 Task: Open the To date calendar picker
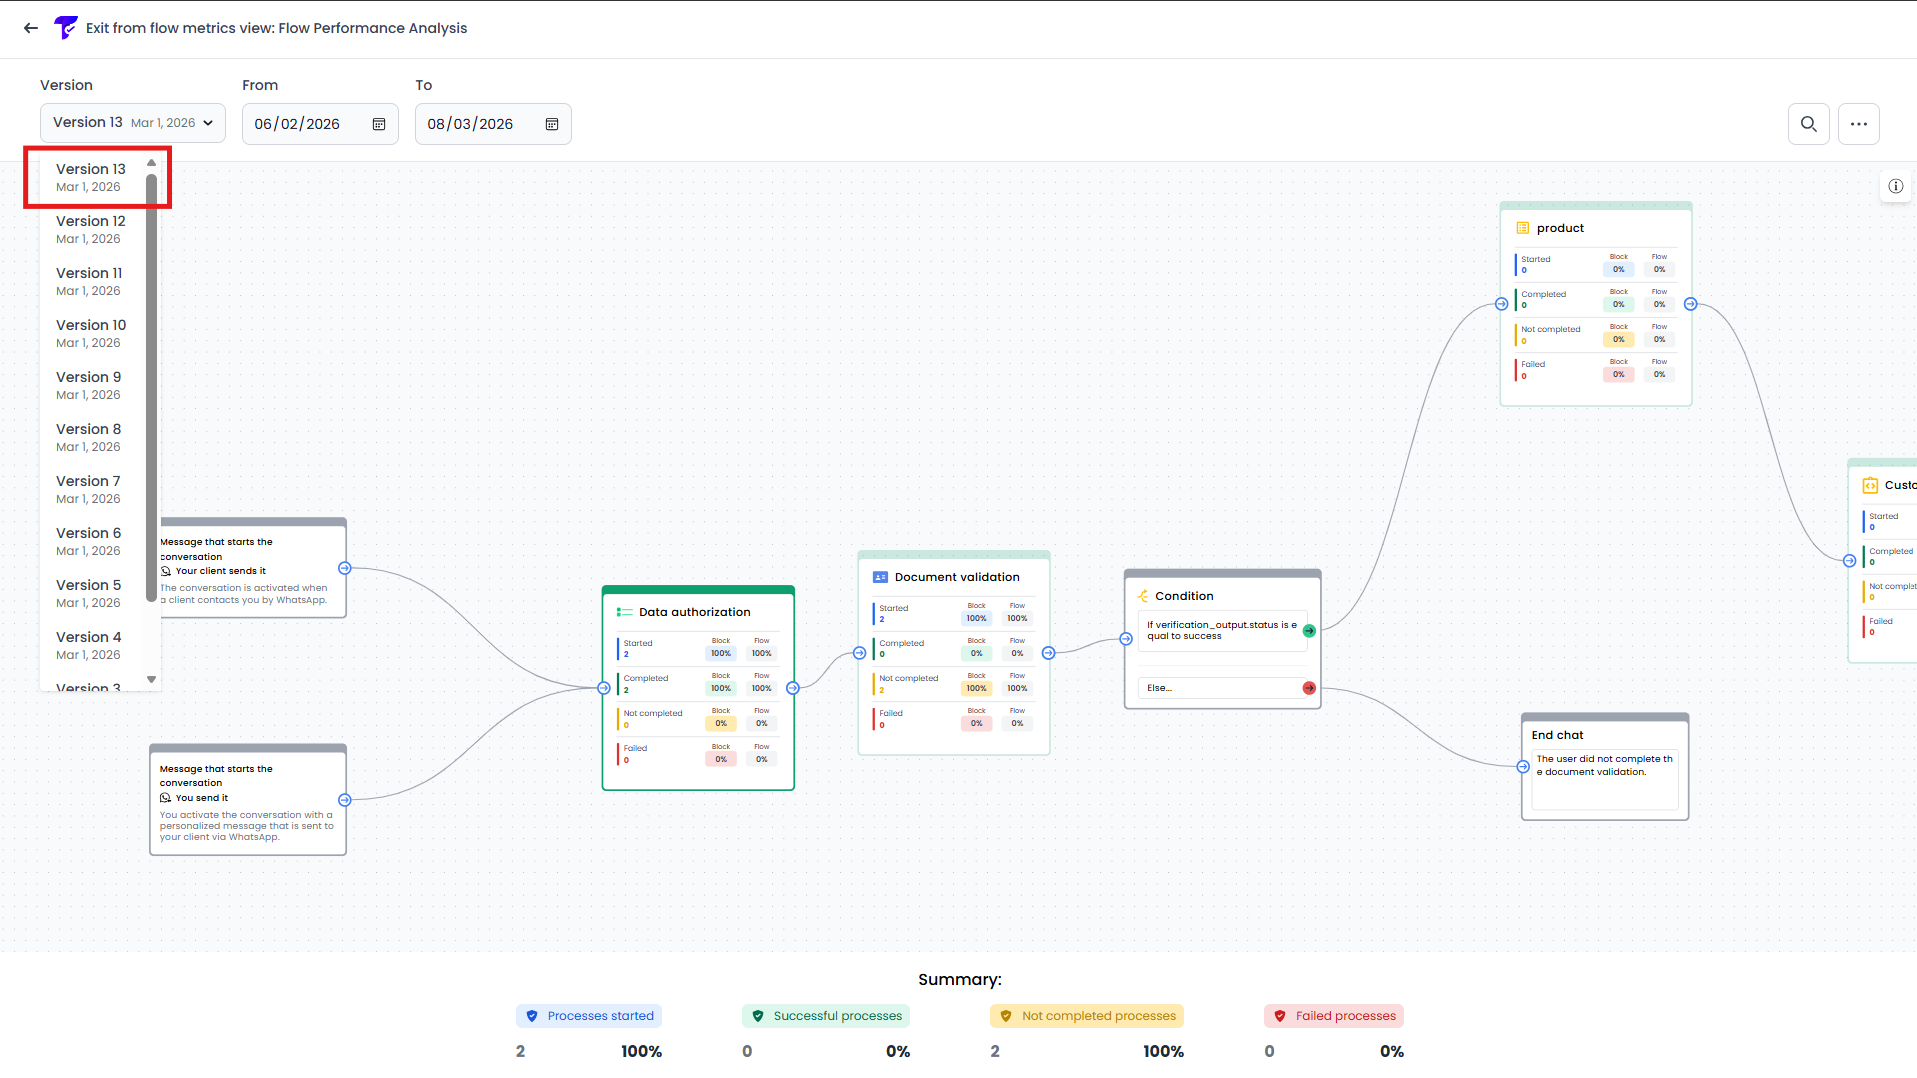click(x=551, y=124)
